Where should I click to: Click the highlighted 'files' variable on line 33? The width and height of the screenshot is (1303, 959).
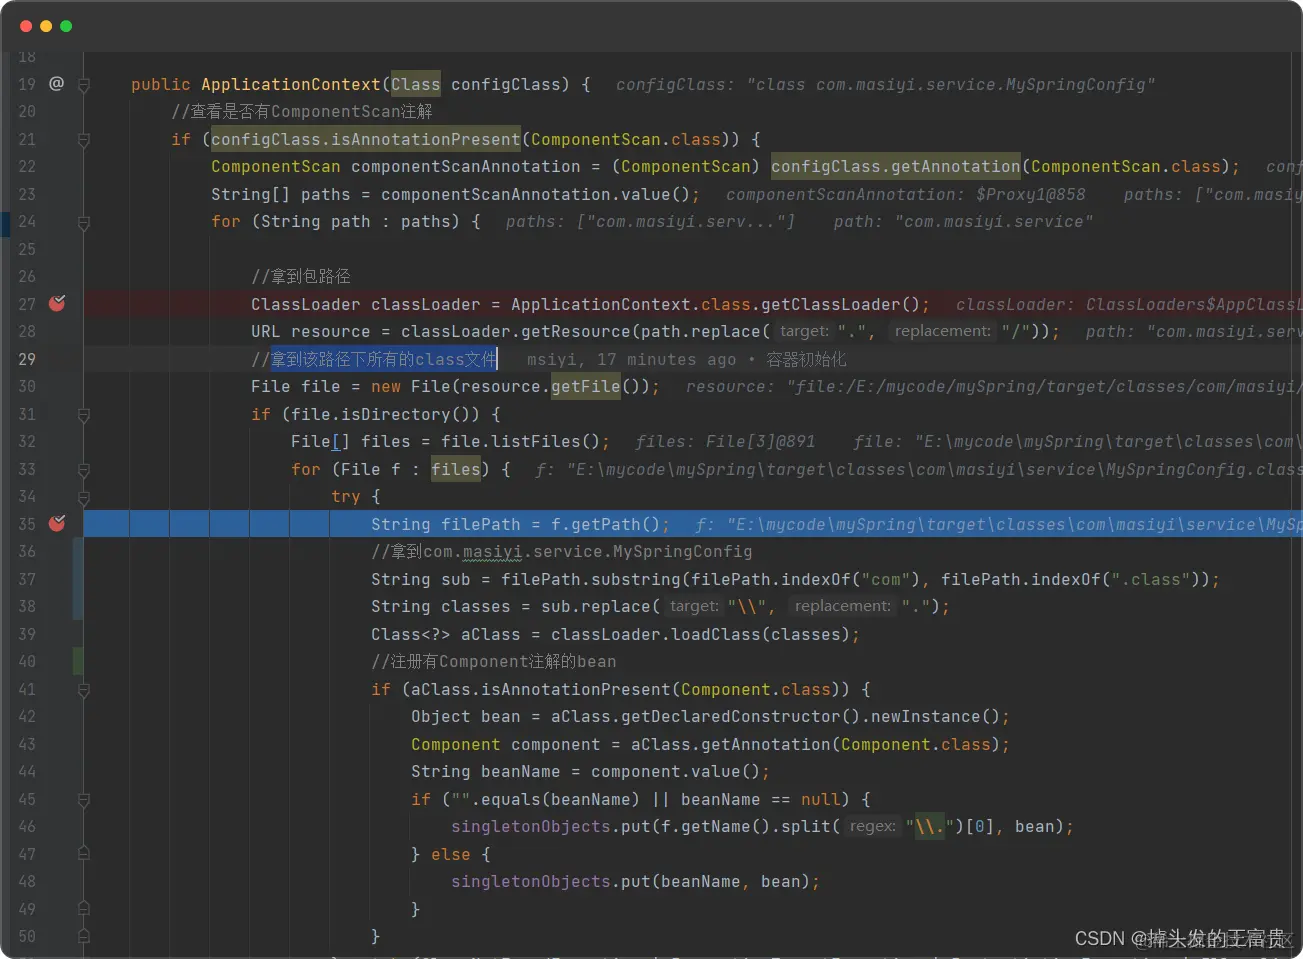pos(456,469)
